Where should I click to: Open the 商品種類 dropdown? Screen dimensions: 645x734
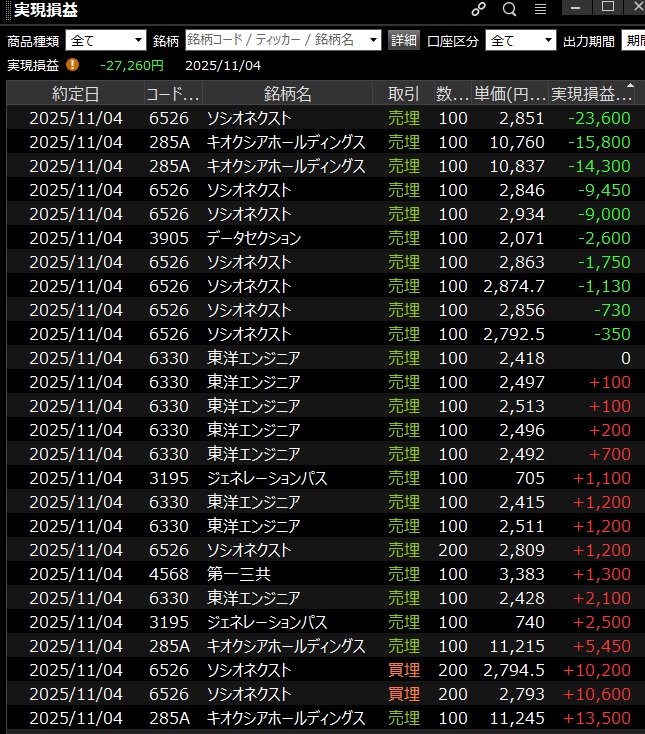point(105,40)
